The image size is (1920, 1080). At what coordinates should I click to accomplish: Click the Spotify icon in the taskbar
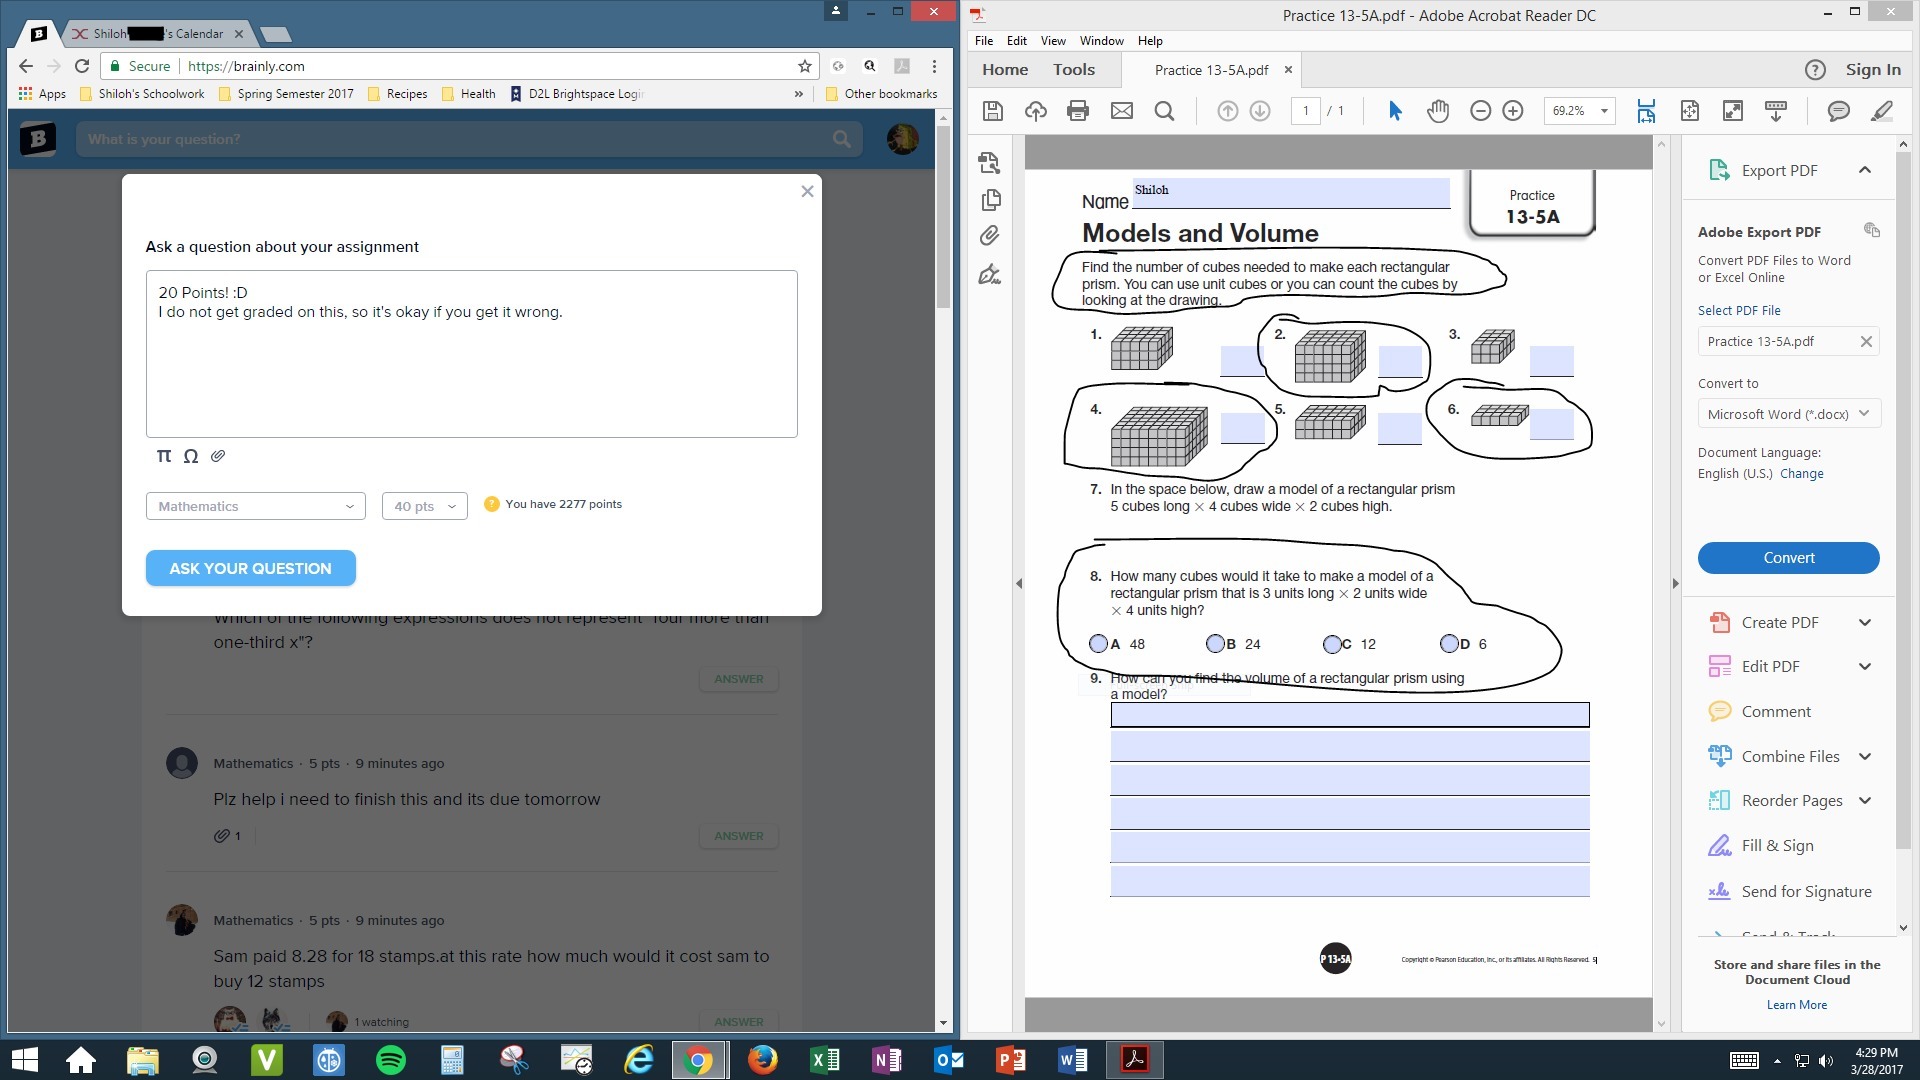tap(390, 1059)
